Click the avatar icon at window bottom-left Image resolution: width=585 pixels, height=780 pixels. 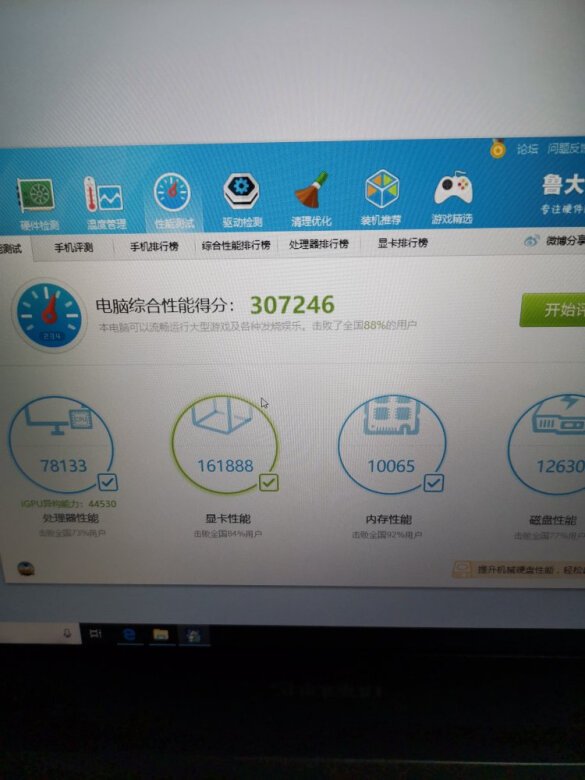[x=25, y=569]
